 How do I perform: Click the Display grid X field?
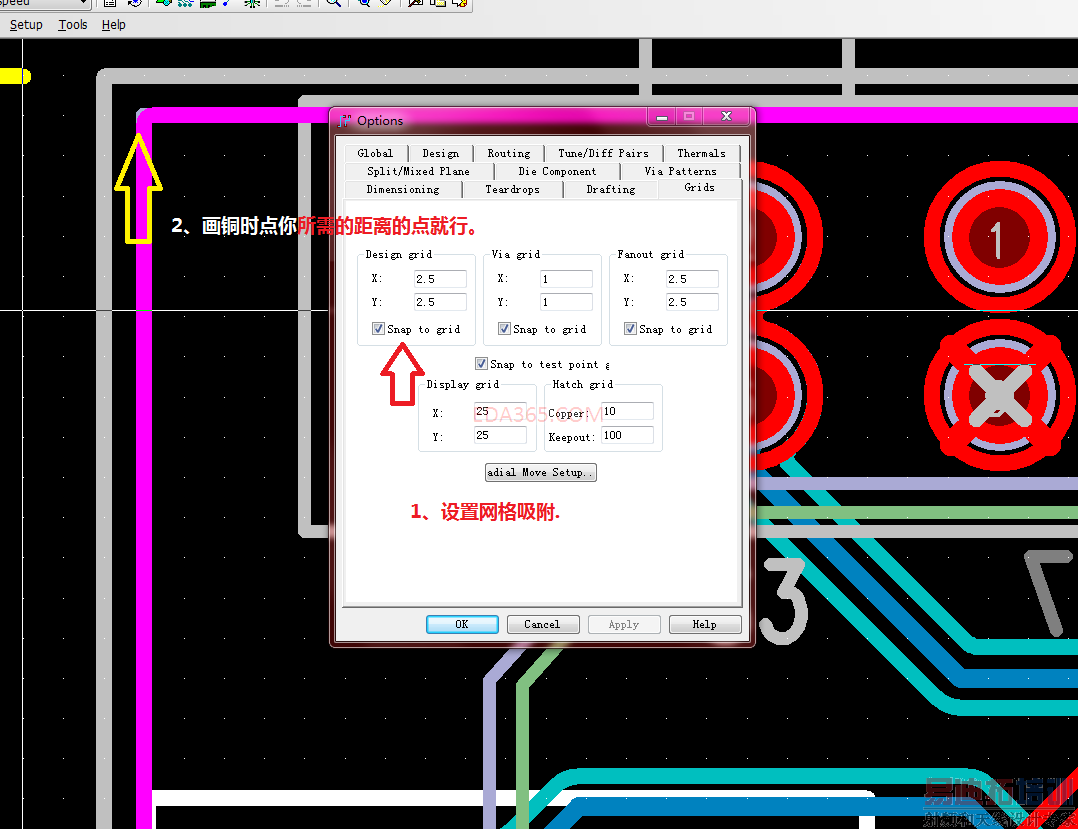pos(500,412)
